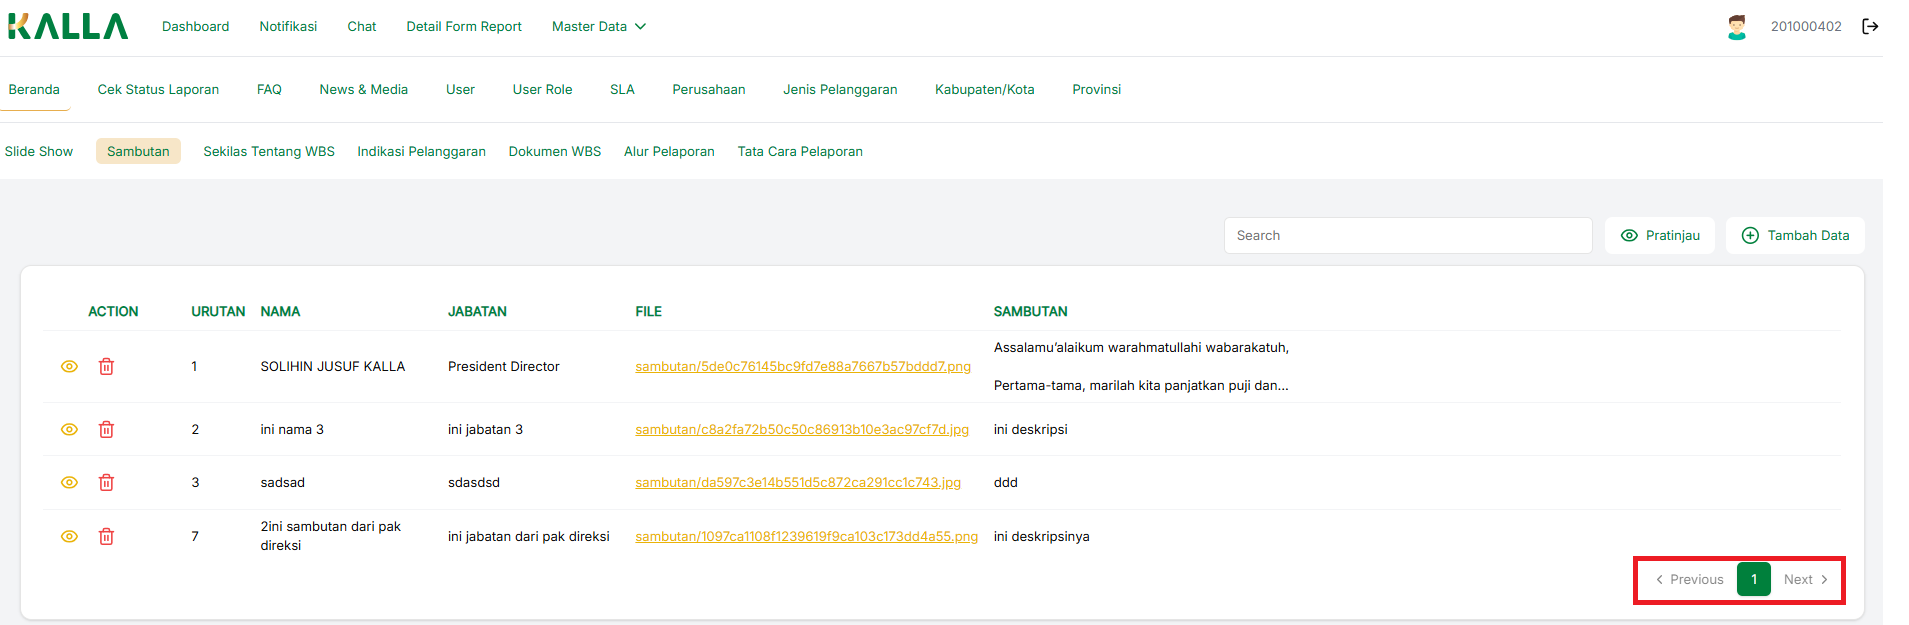Click the logout icon beside user ID
Screen dimensions: 1909x625
coord(1869,27)
